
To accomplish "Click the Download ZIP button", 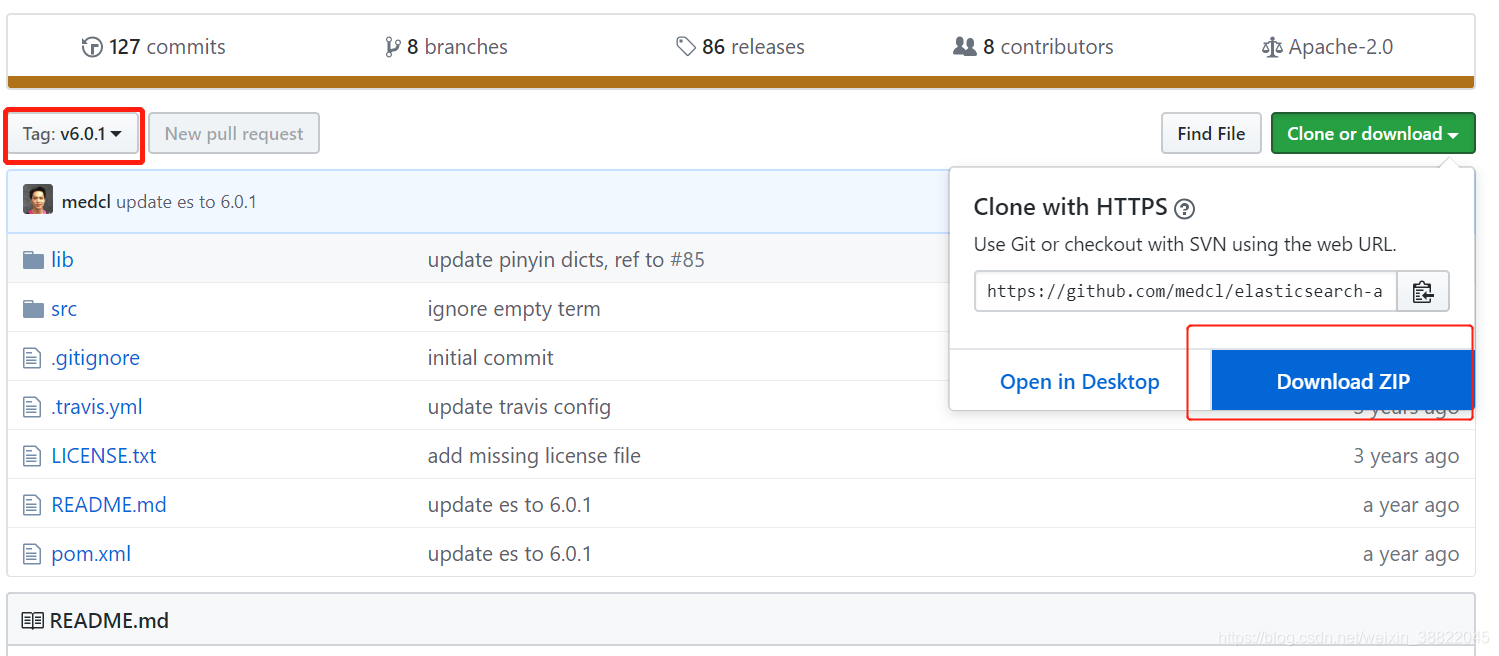I will point(1343,381).
